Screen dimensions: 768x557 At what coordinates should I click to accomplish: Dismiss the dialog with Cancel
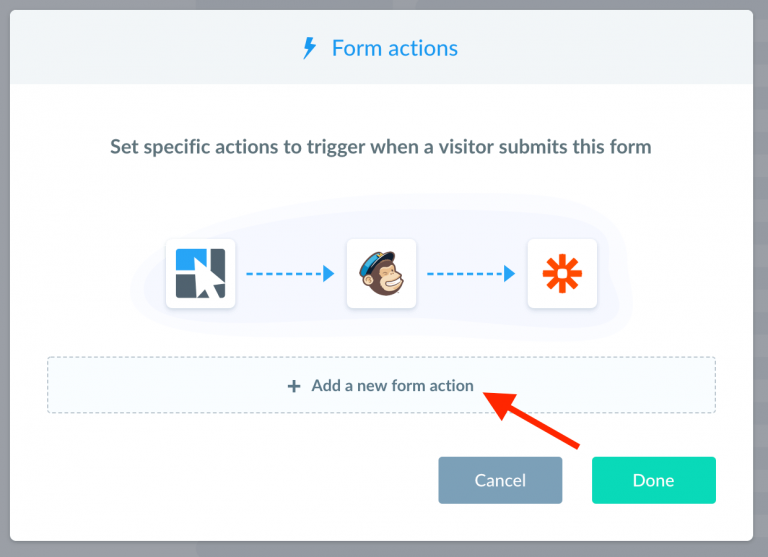pyautogui.click(x=500, y=480)
